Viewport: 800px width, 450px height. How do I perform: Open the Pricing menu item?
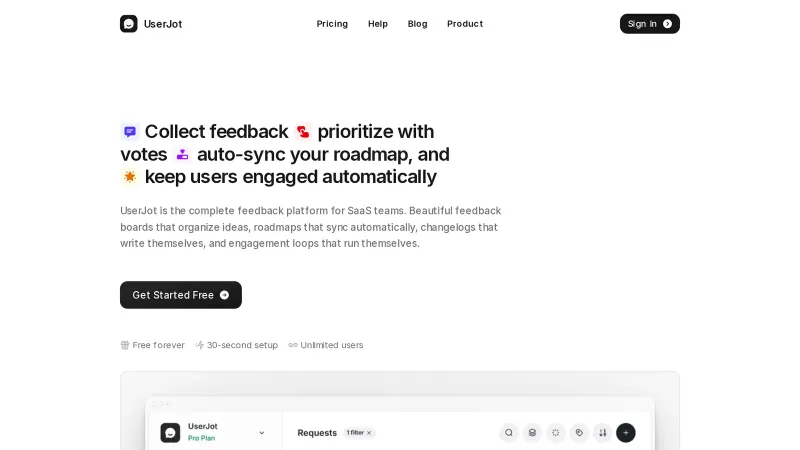(x=332, y=24)
